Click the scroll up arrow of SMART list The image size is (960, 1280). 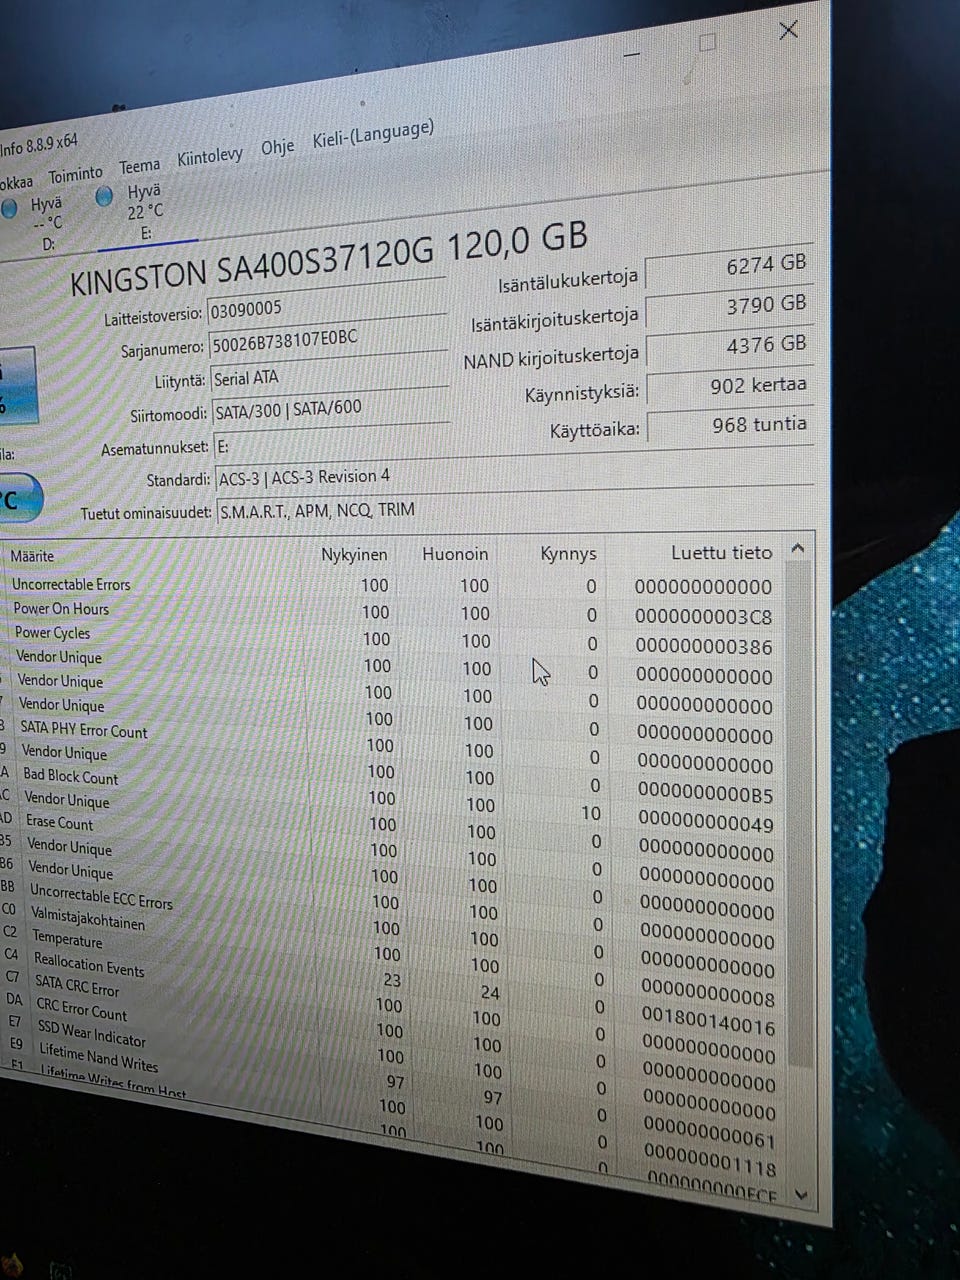(797, 548)
